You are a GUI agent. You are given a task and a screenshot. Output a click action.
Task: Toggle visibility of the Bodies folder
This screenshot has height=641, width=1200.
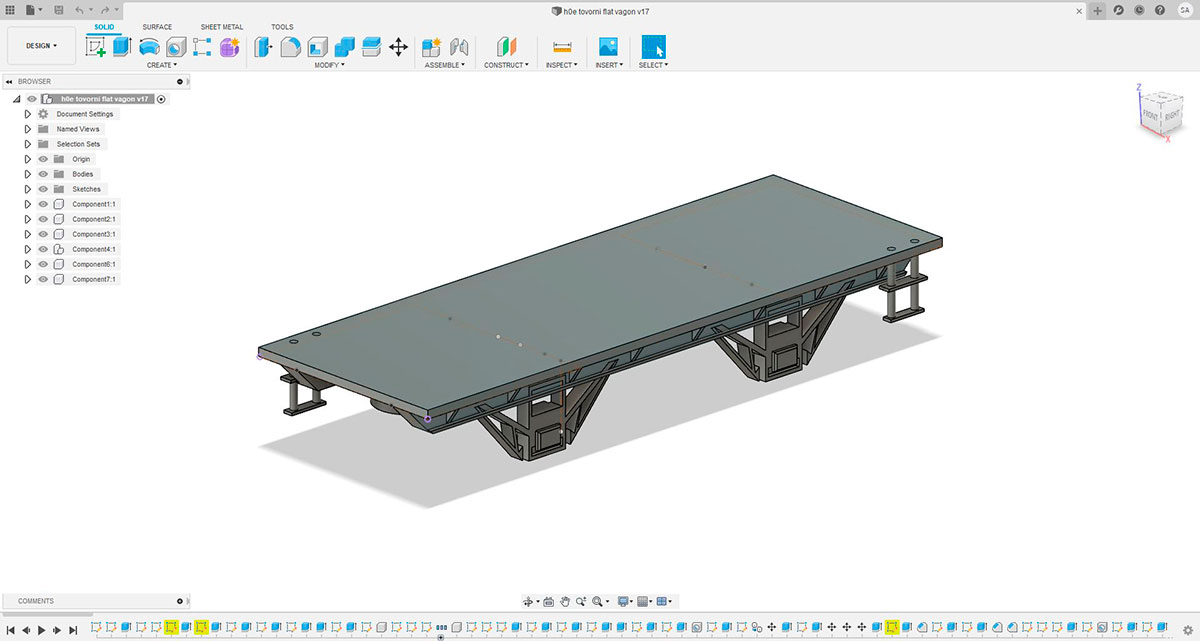point(43,174)
